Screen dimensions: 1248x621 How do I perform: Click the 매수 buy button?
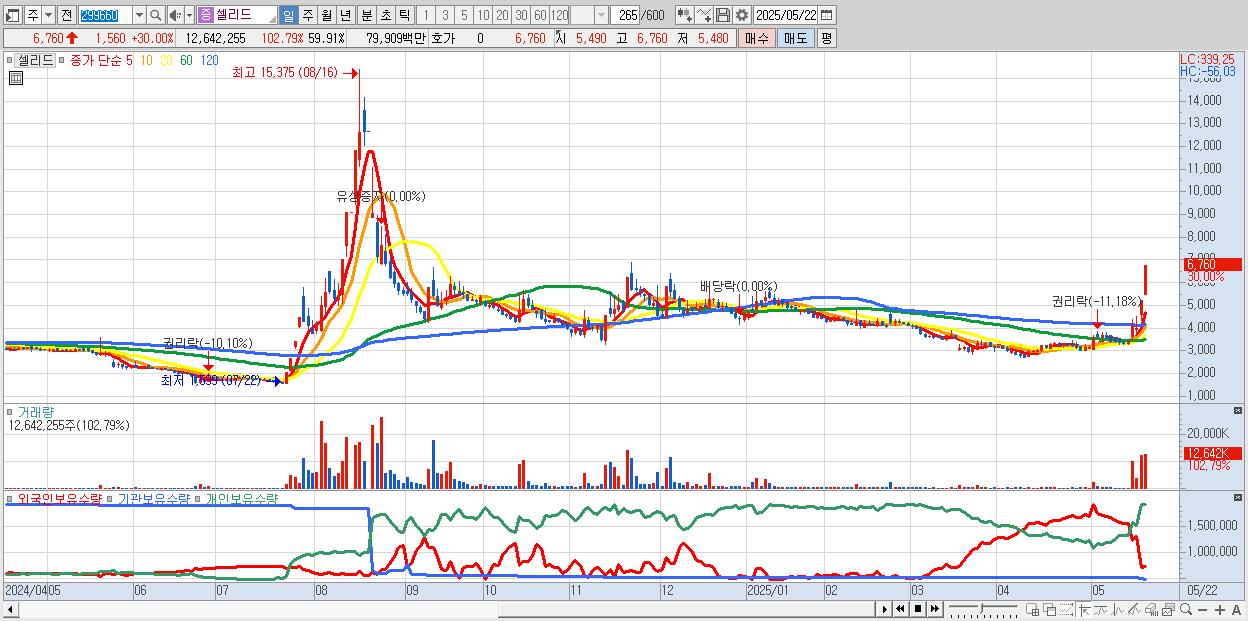point(756,38)
